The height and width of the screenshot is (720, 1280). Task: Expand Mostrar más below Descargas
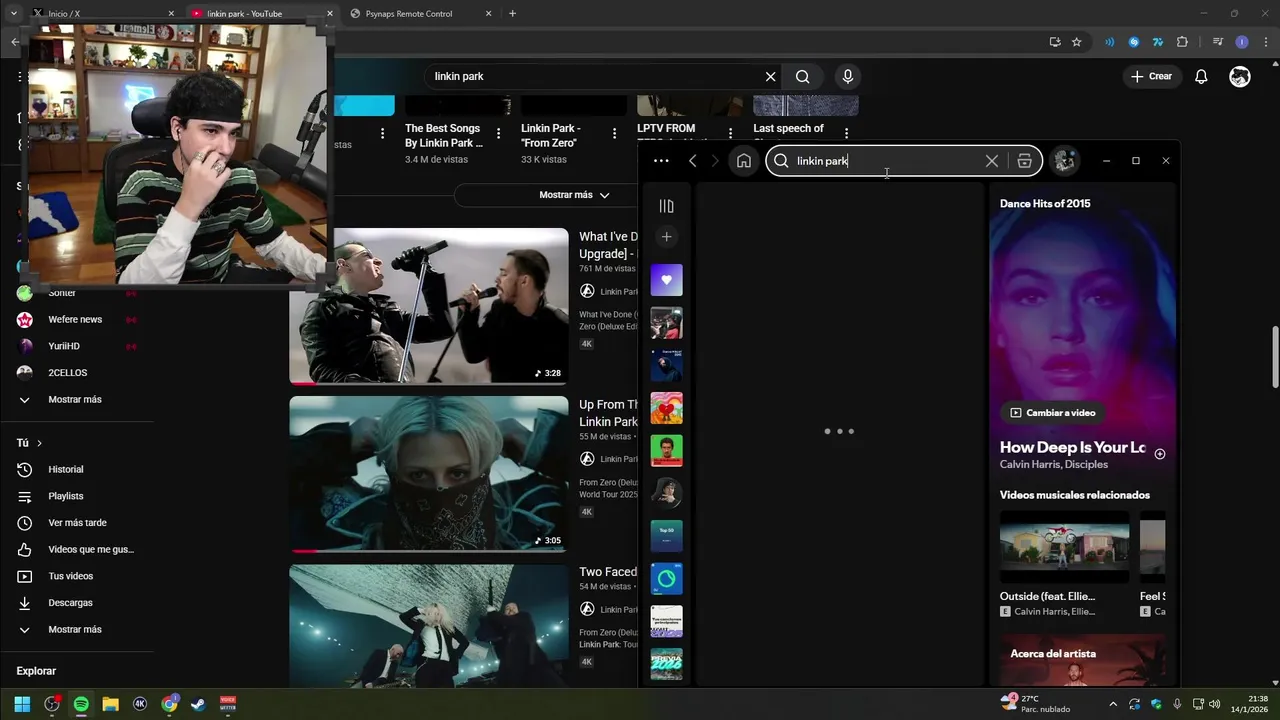(75, 630)
